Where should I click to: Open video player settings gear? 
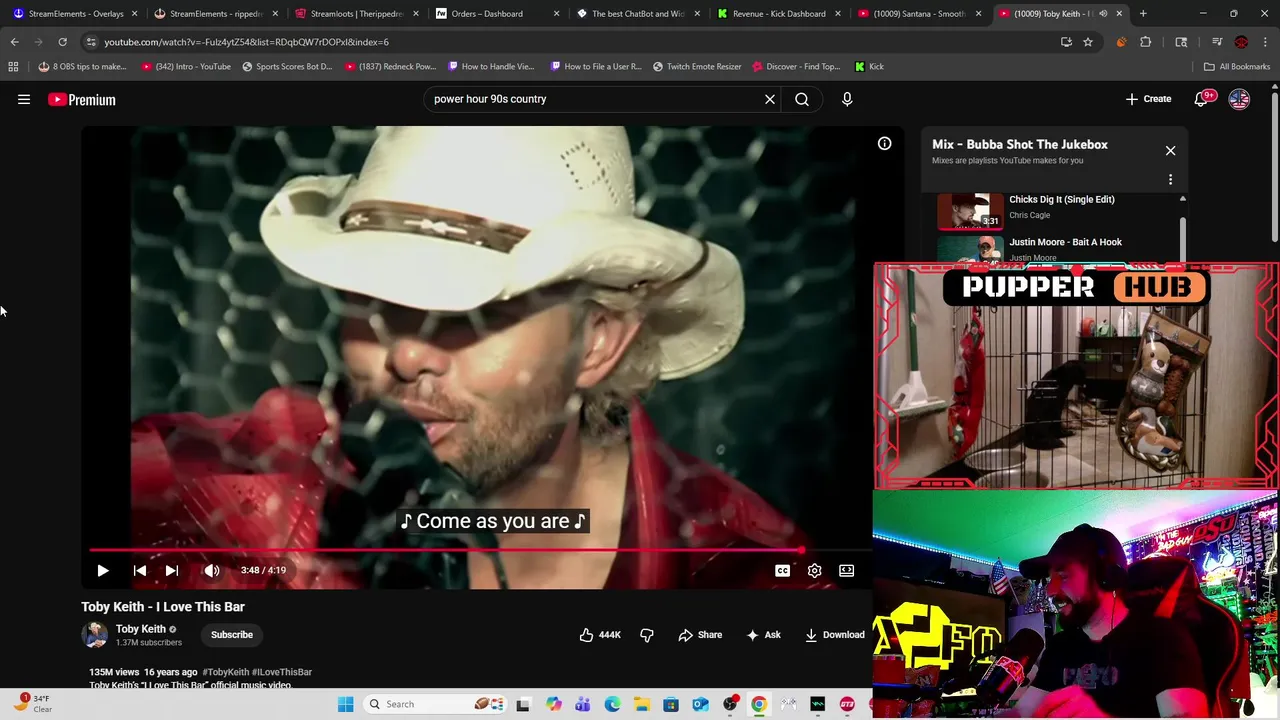[x=814, y=570]
